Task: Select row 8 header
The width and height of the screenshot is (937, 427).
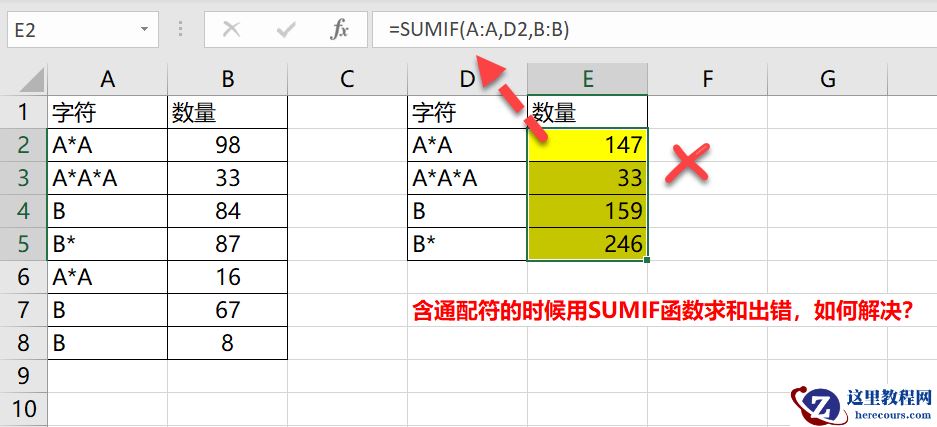Action: pyautogui.click(x=24, y=342)
